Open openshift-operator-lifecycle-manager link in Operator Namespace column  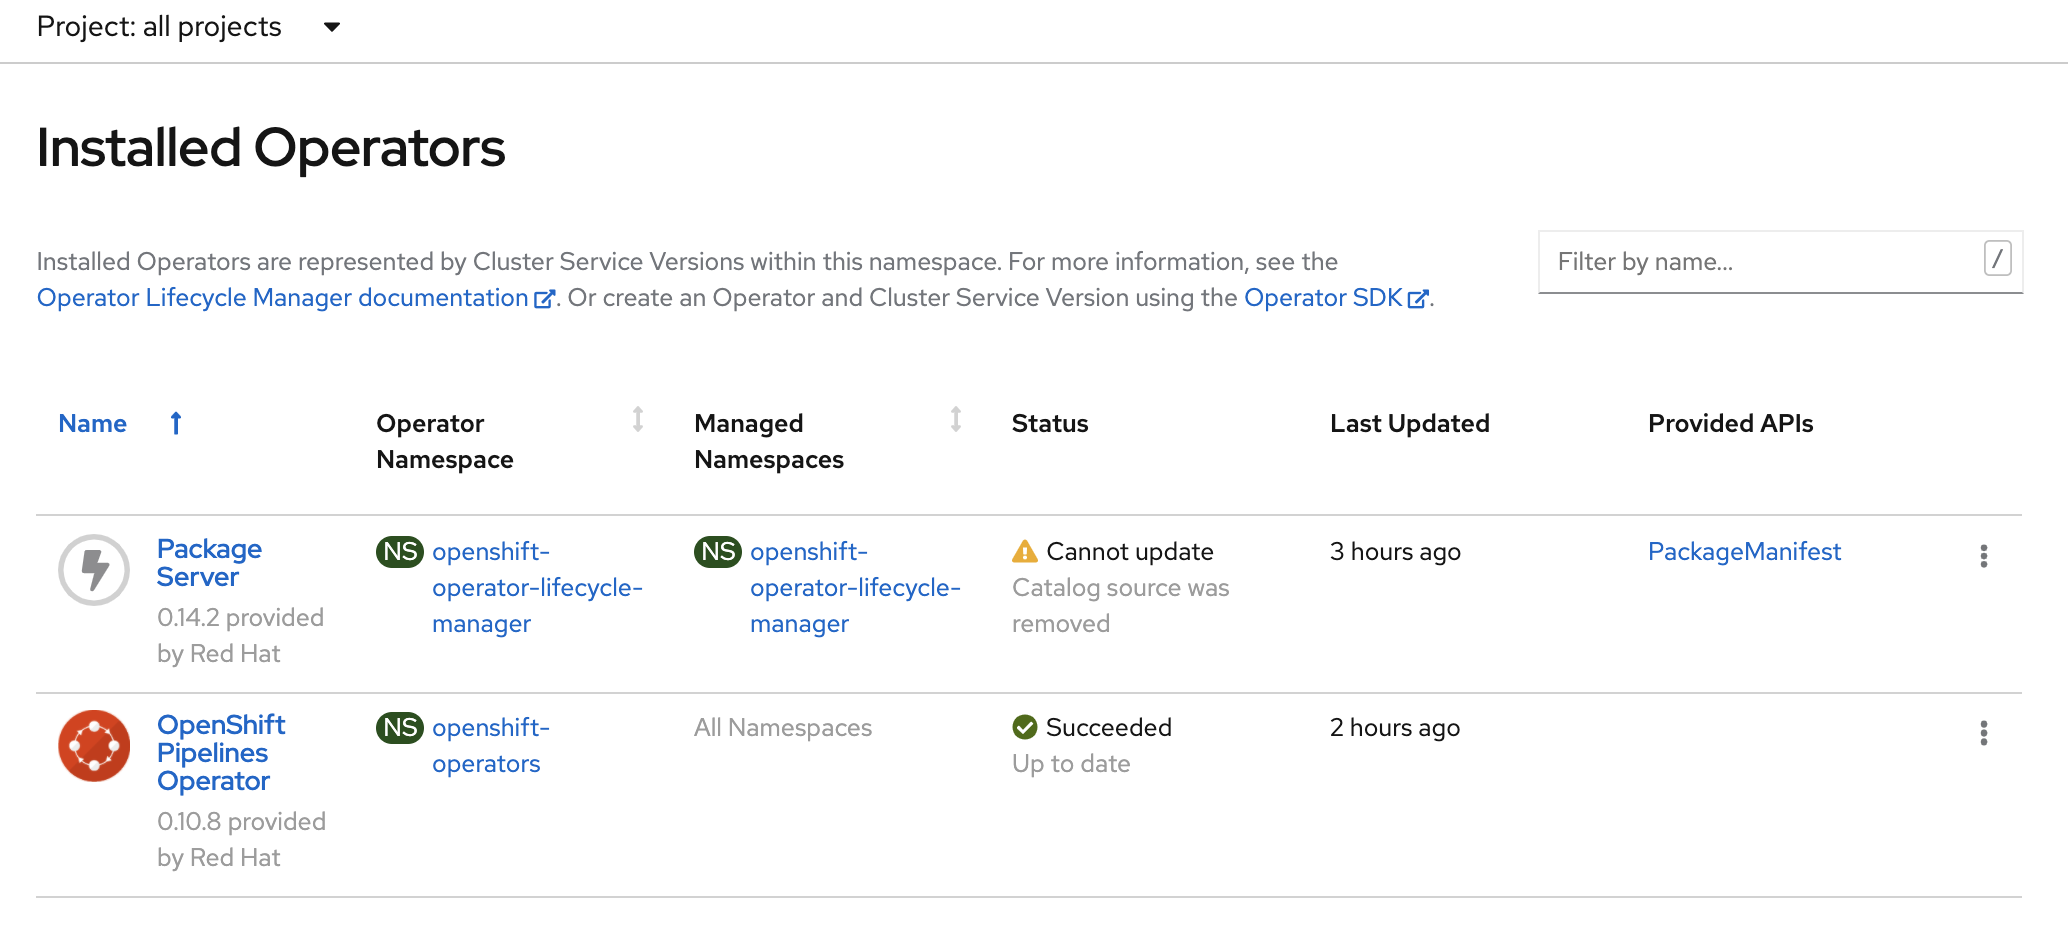[537, 587]
